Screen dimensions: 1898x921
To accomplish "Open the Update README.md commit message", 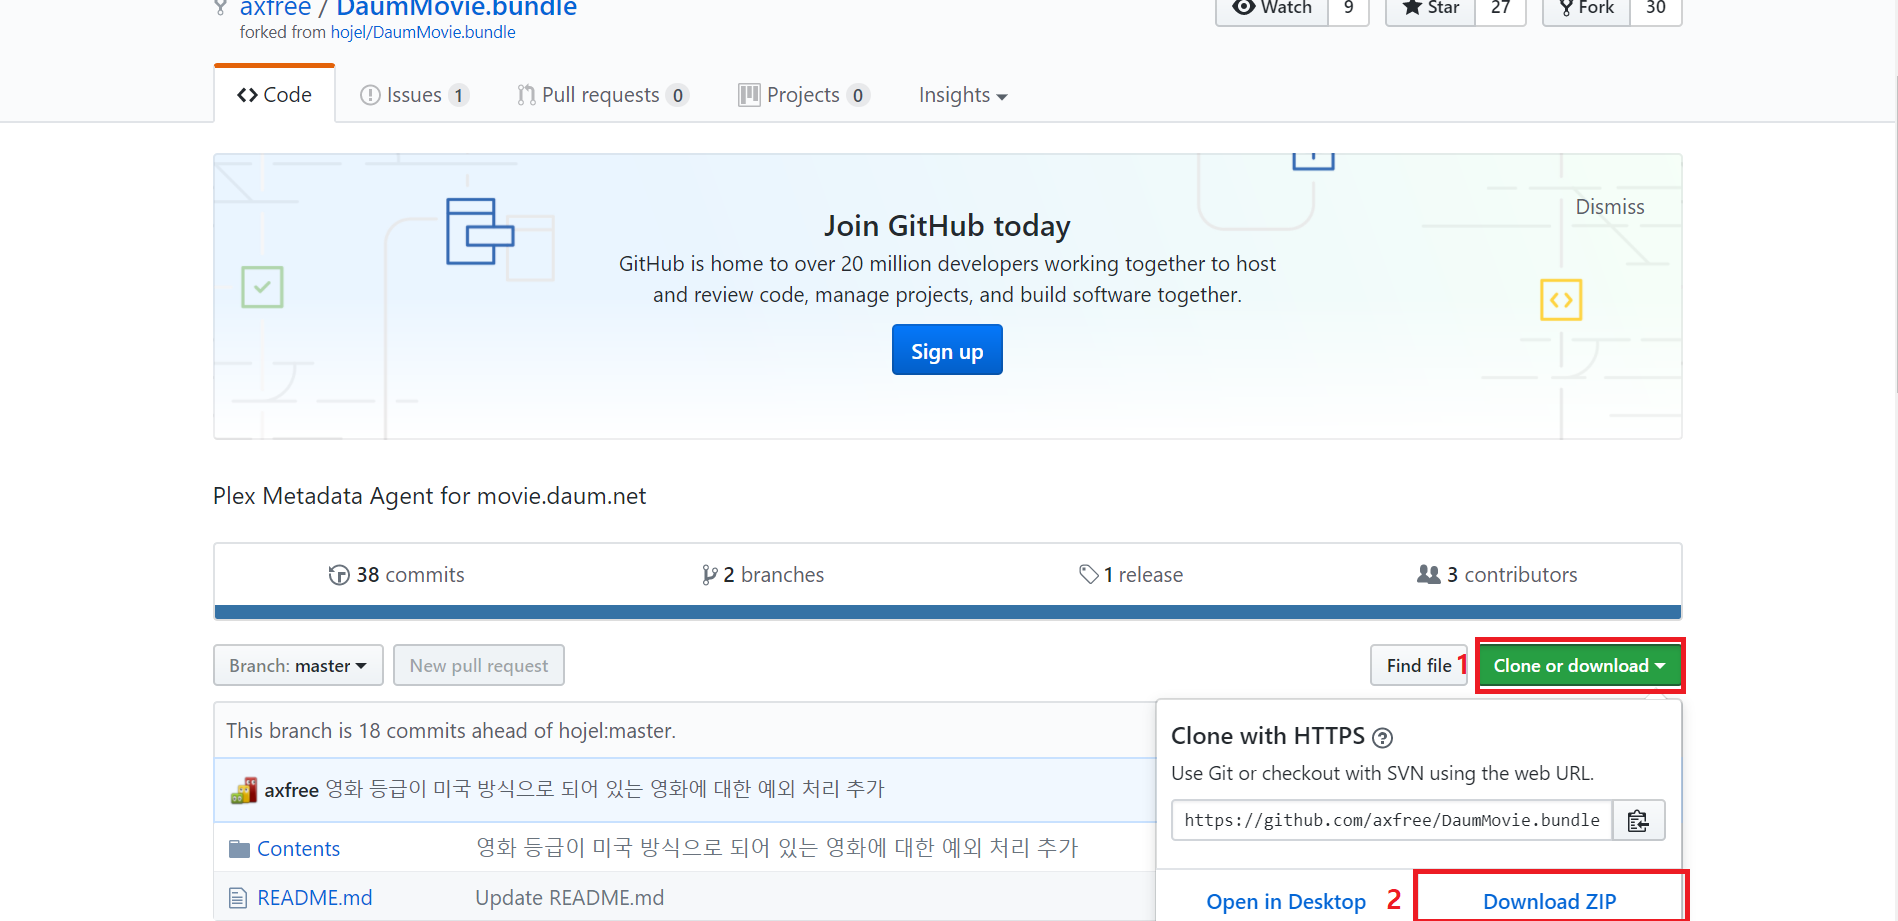I will [x=569, y=898].
